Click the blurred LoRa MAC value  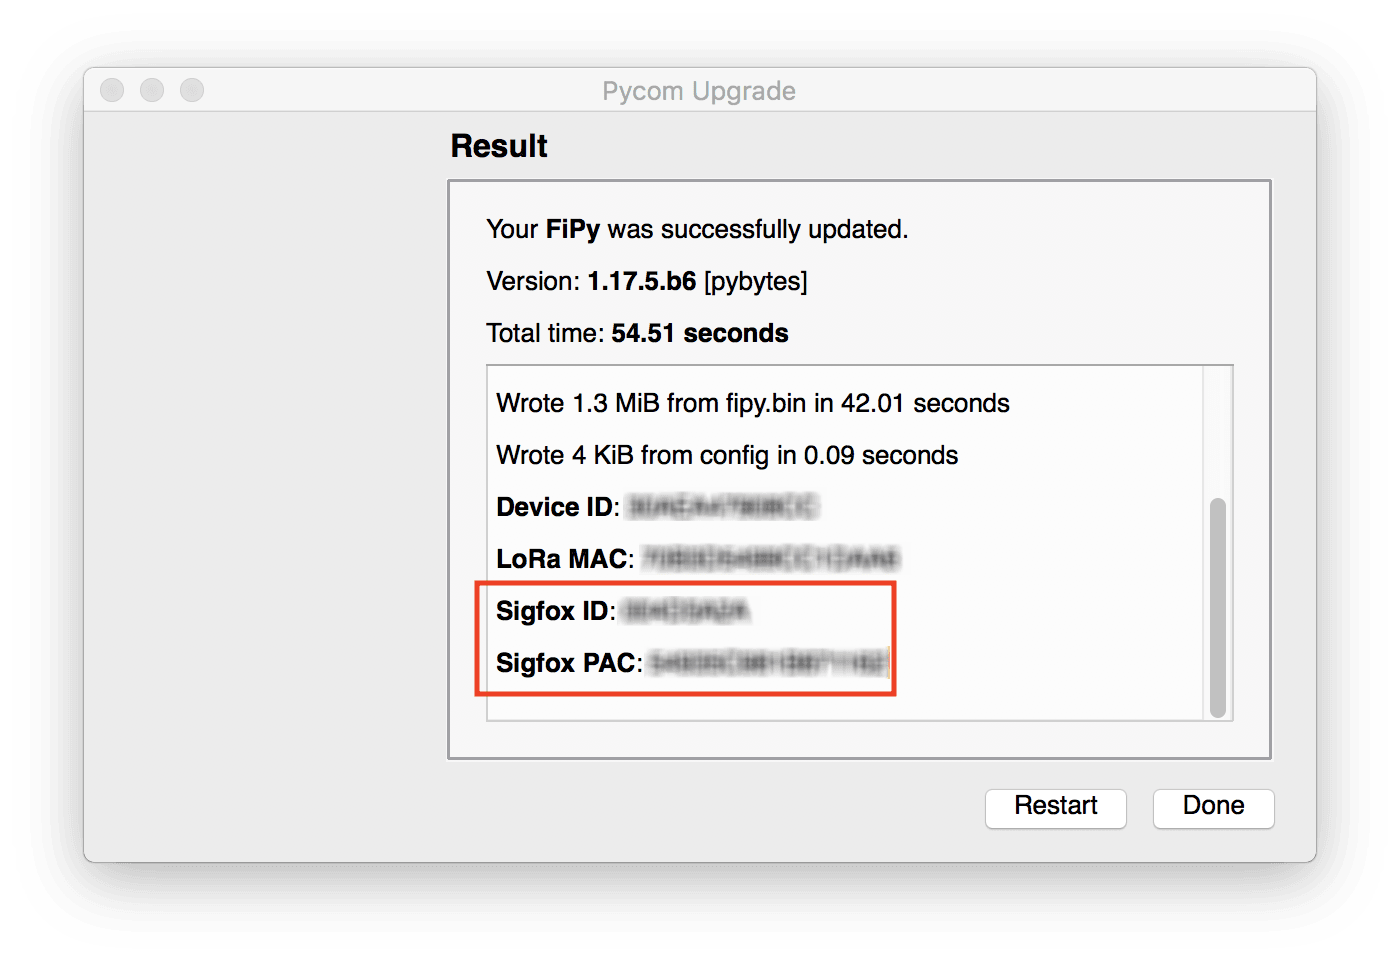(770, 558)
